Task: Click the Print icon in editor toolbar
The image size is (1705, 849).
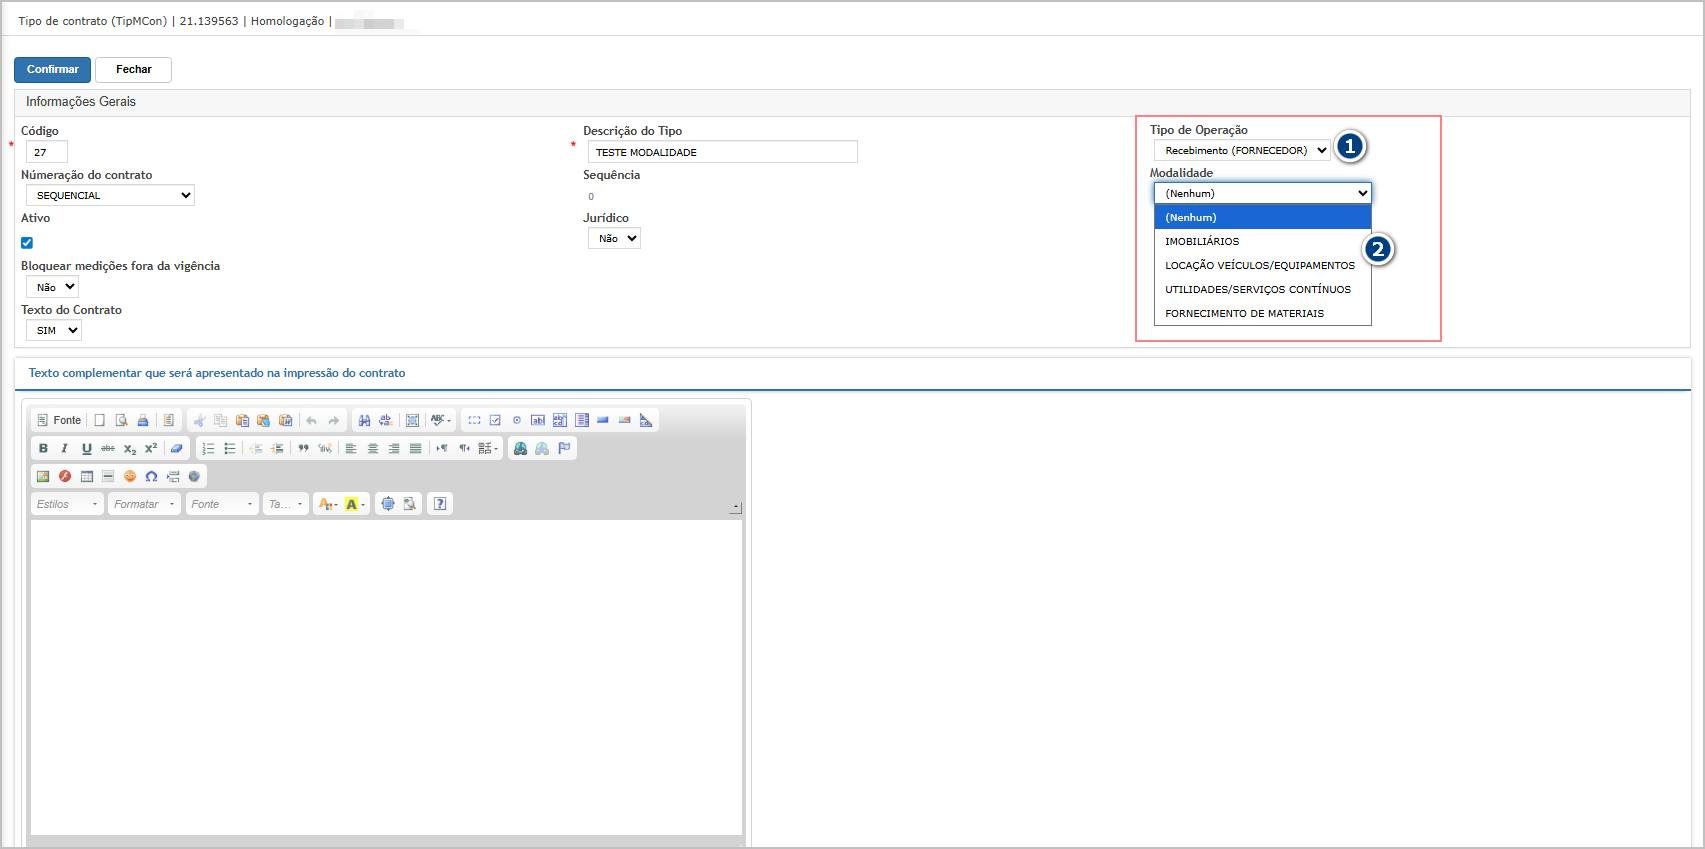Action: (143, 420)
